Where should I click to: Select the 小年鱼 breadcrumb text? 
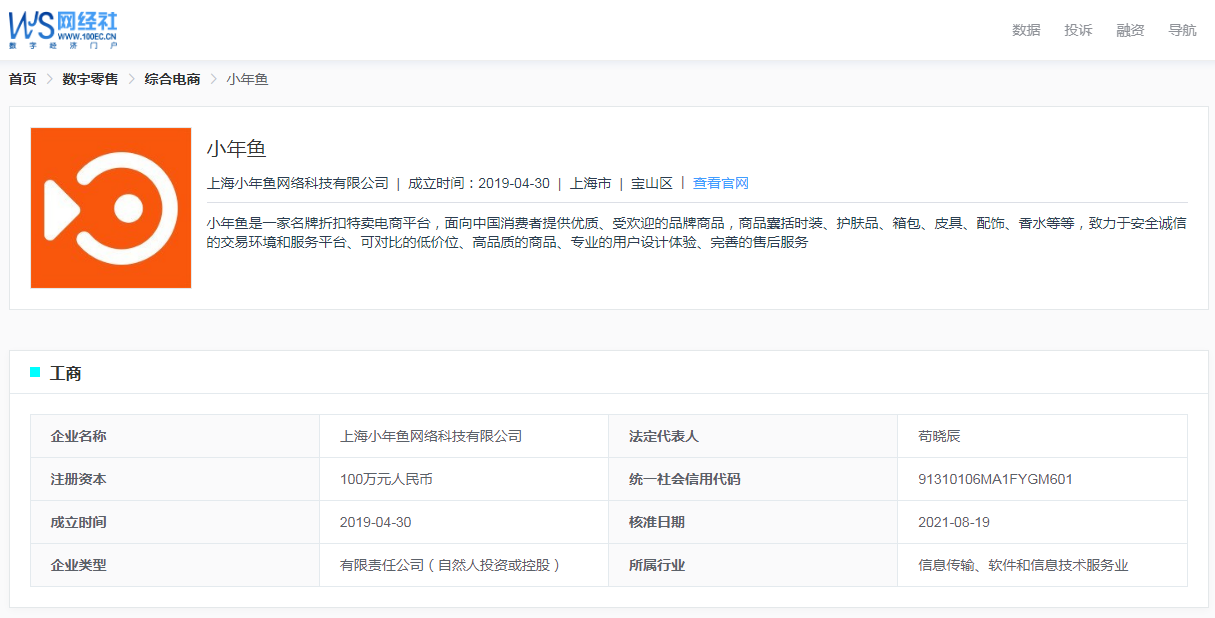pyautogui.click(x=247, y=79)
